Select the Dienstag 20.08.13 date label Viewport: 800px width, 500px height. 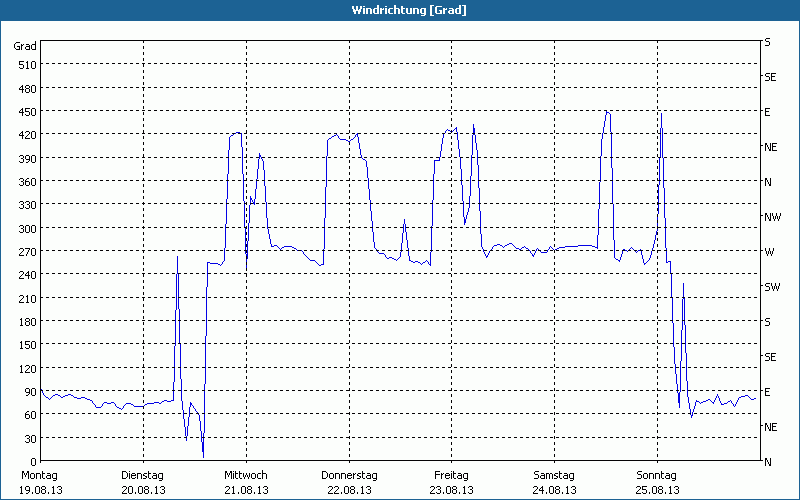tap(142, 482)
